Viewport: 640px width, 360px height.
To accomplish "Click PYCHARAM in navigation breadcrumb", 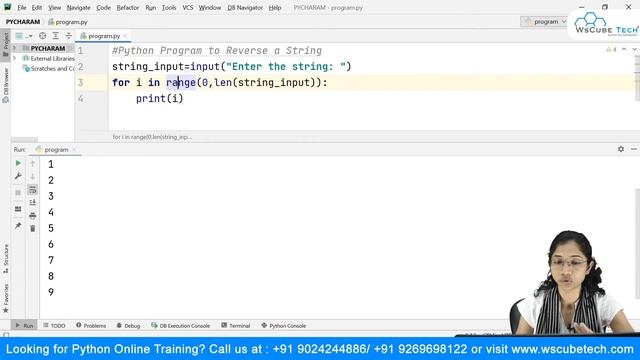I will (x=23, y=22).
